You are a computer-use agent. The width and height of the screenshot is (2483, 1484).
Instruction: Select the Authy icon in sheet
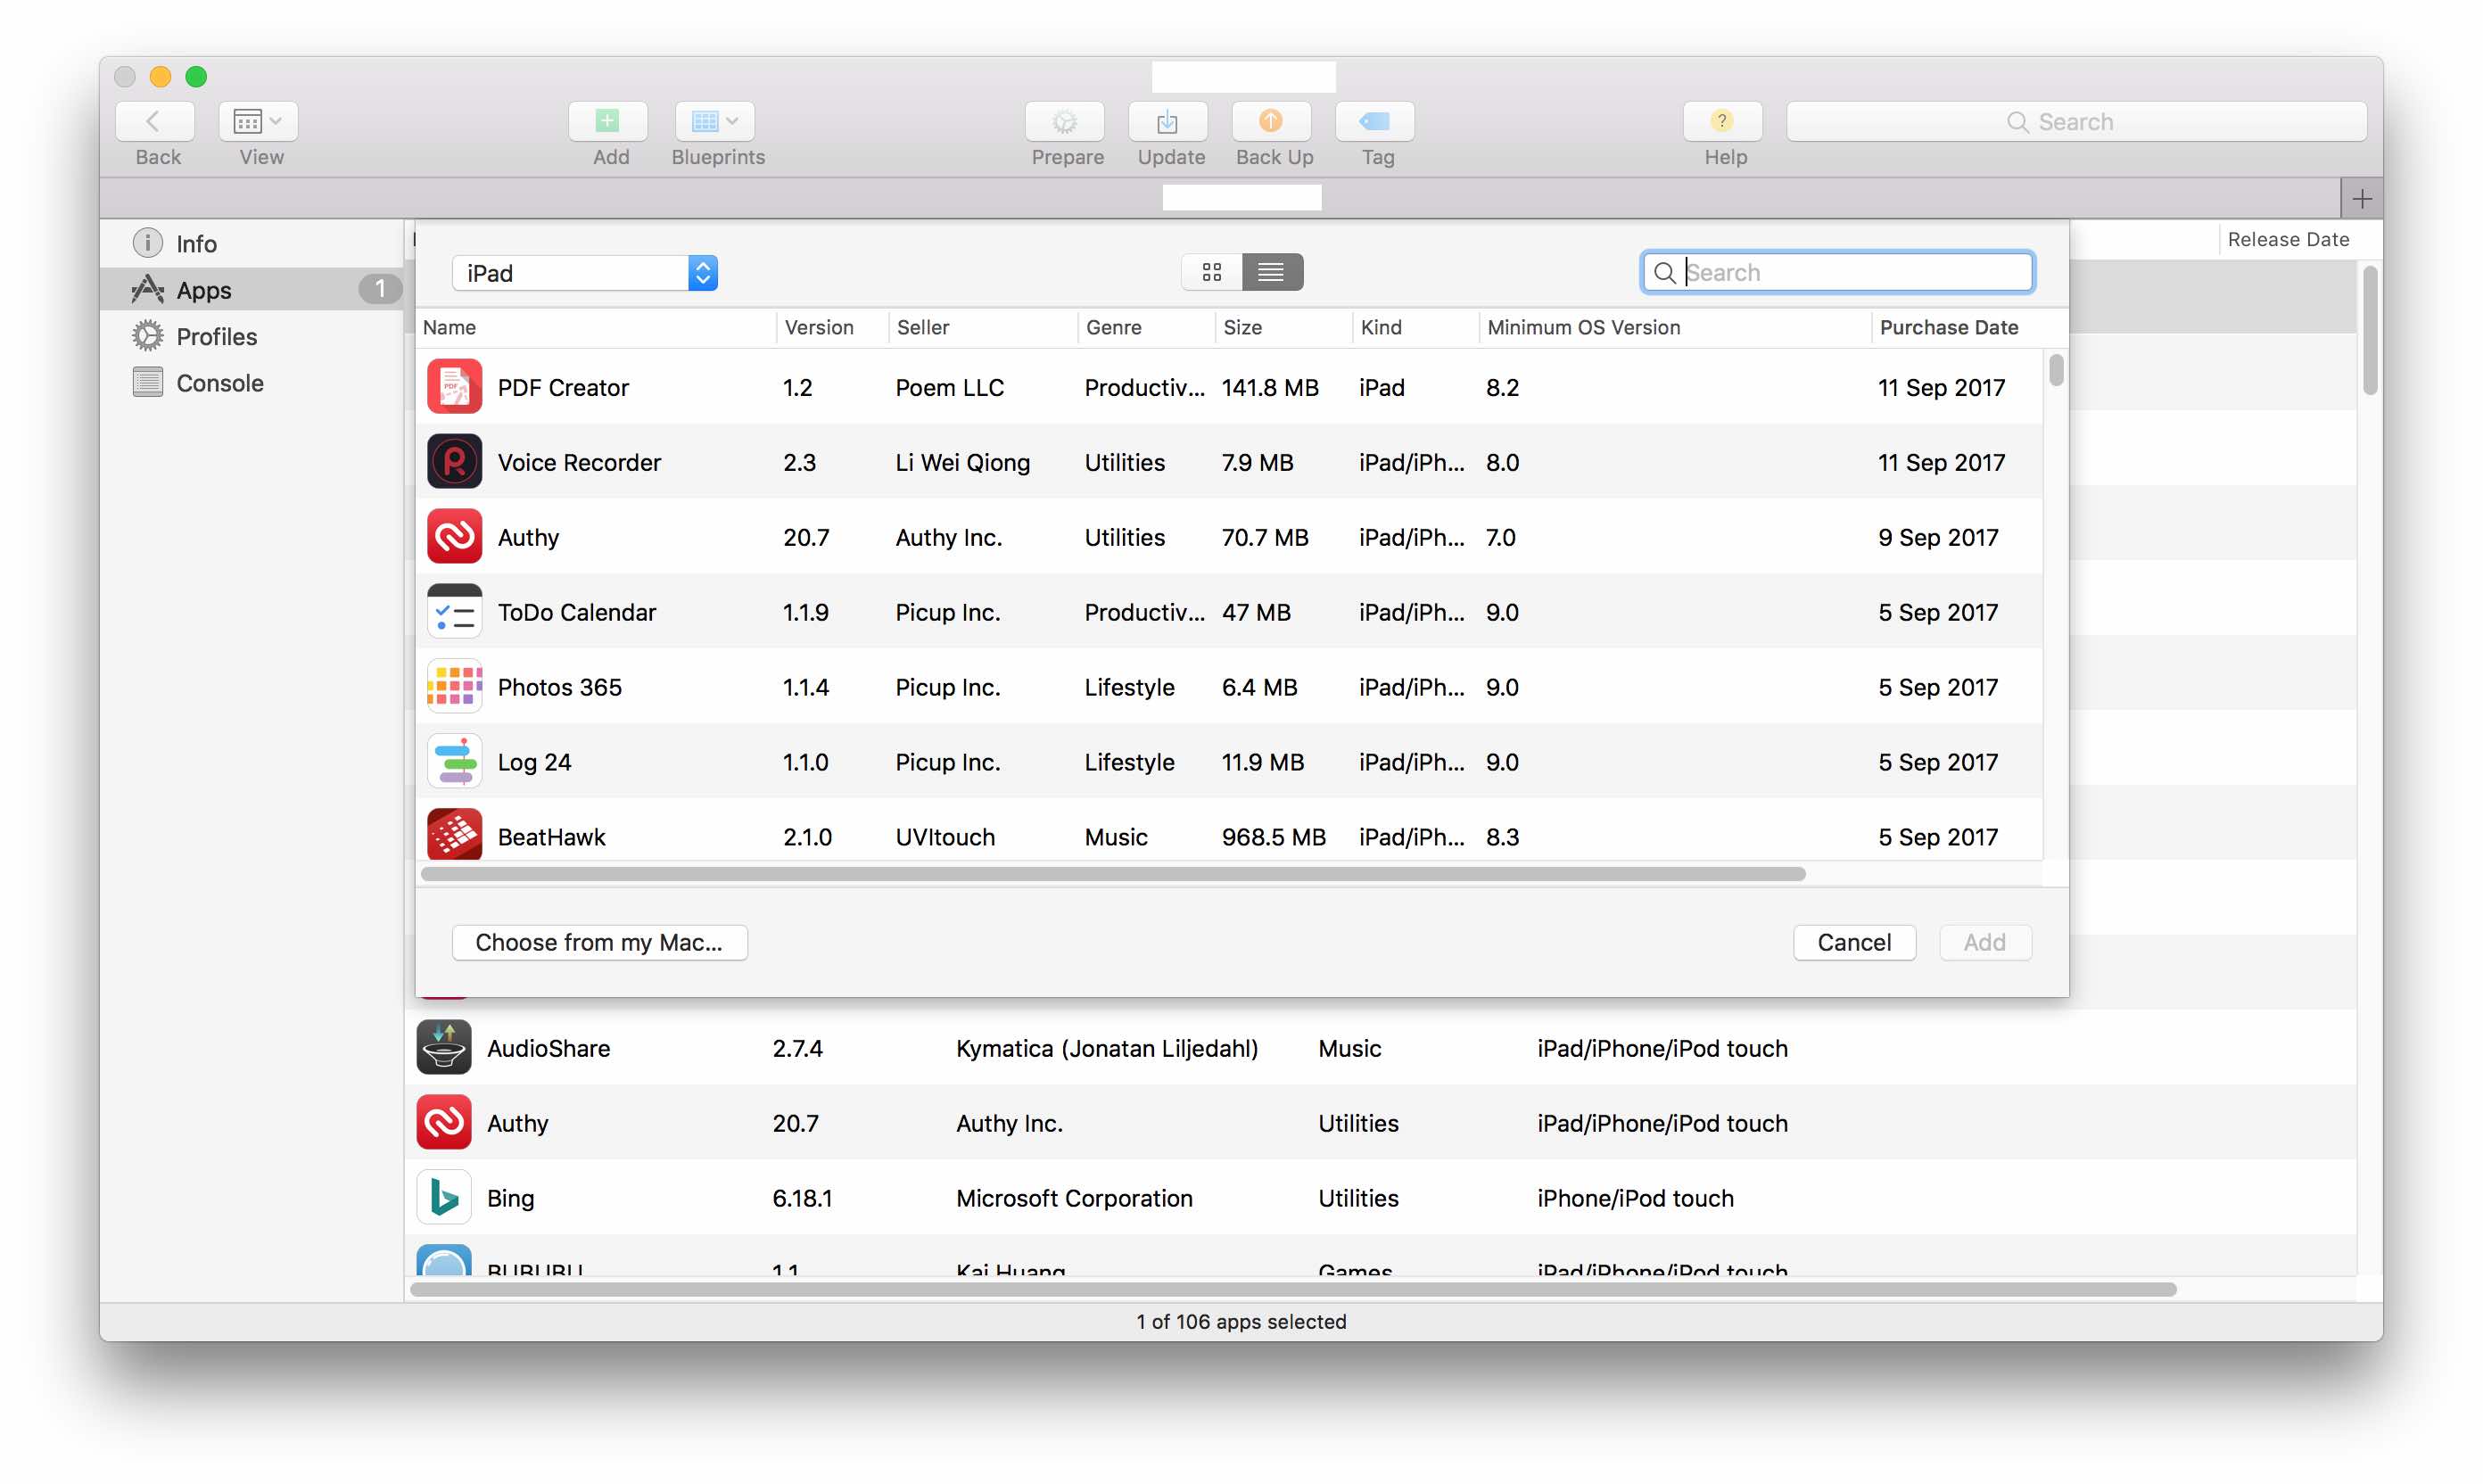click(454, 536)
